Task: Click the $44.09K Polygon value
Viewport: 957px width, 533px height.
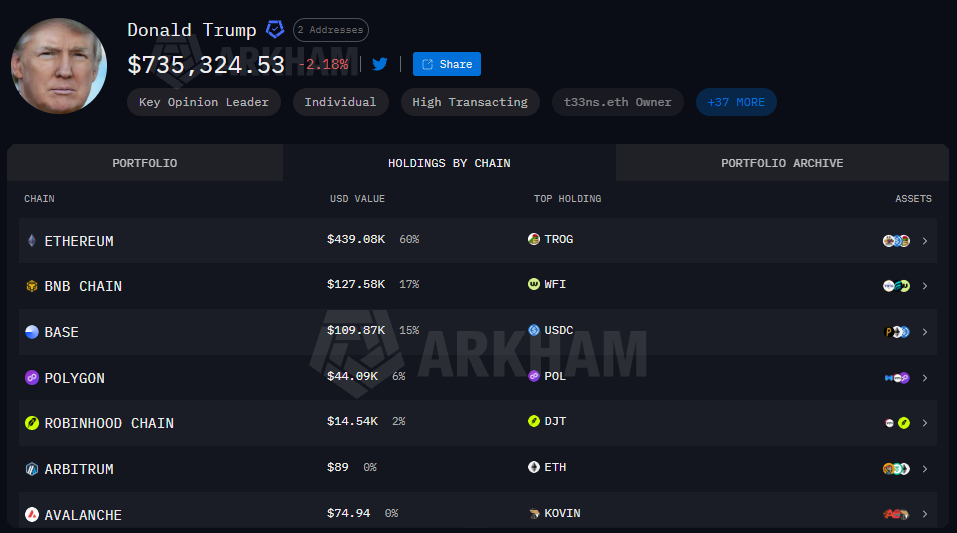Action: (352, 375)
